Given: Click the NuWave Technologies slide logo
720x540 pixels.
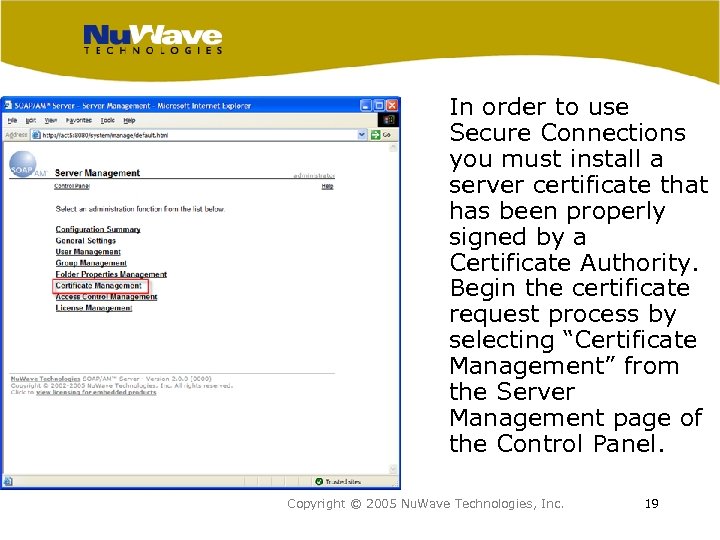Looking at the screenshot, I should [152, 39].
